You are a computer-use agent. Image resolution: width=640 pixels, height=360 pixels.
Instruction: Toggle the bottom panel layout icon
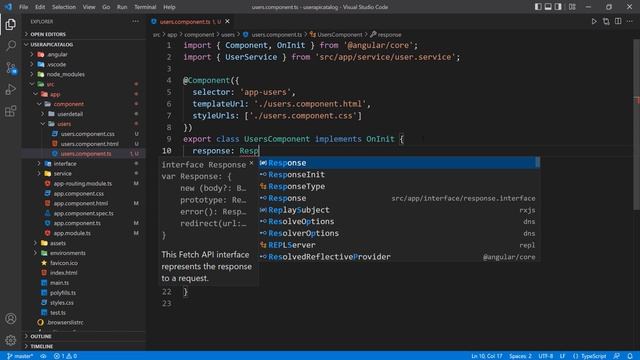[x=548, y=7]
